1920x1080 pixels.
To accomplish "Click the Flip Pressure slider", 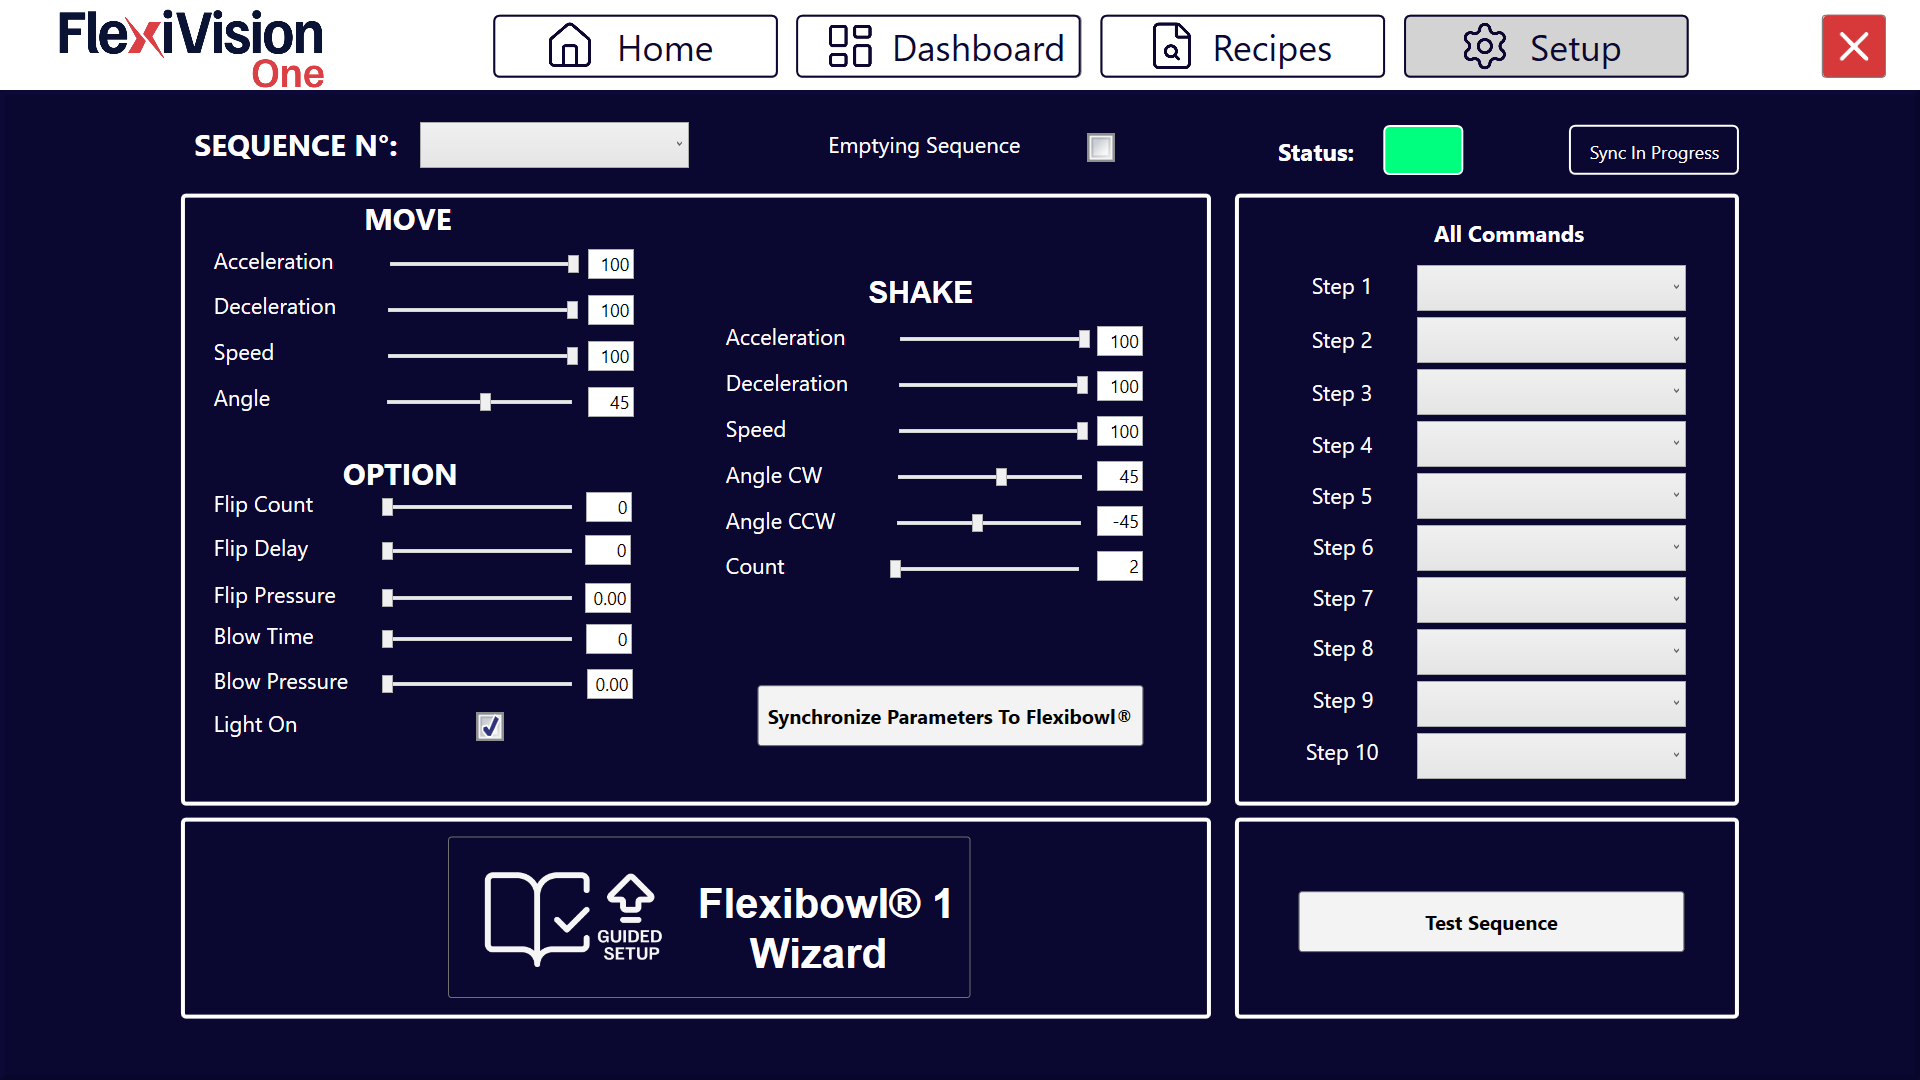I will tap(477, 598).
